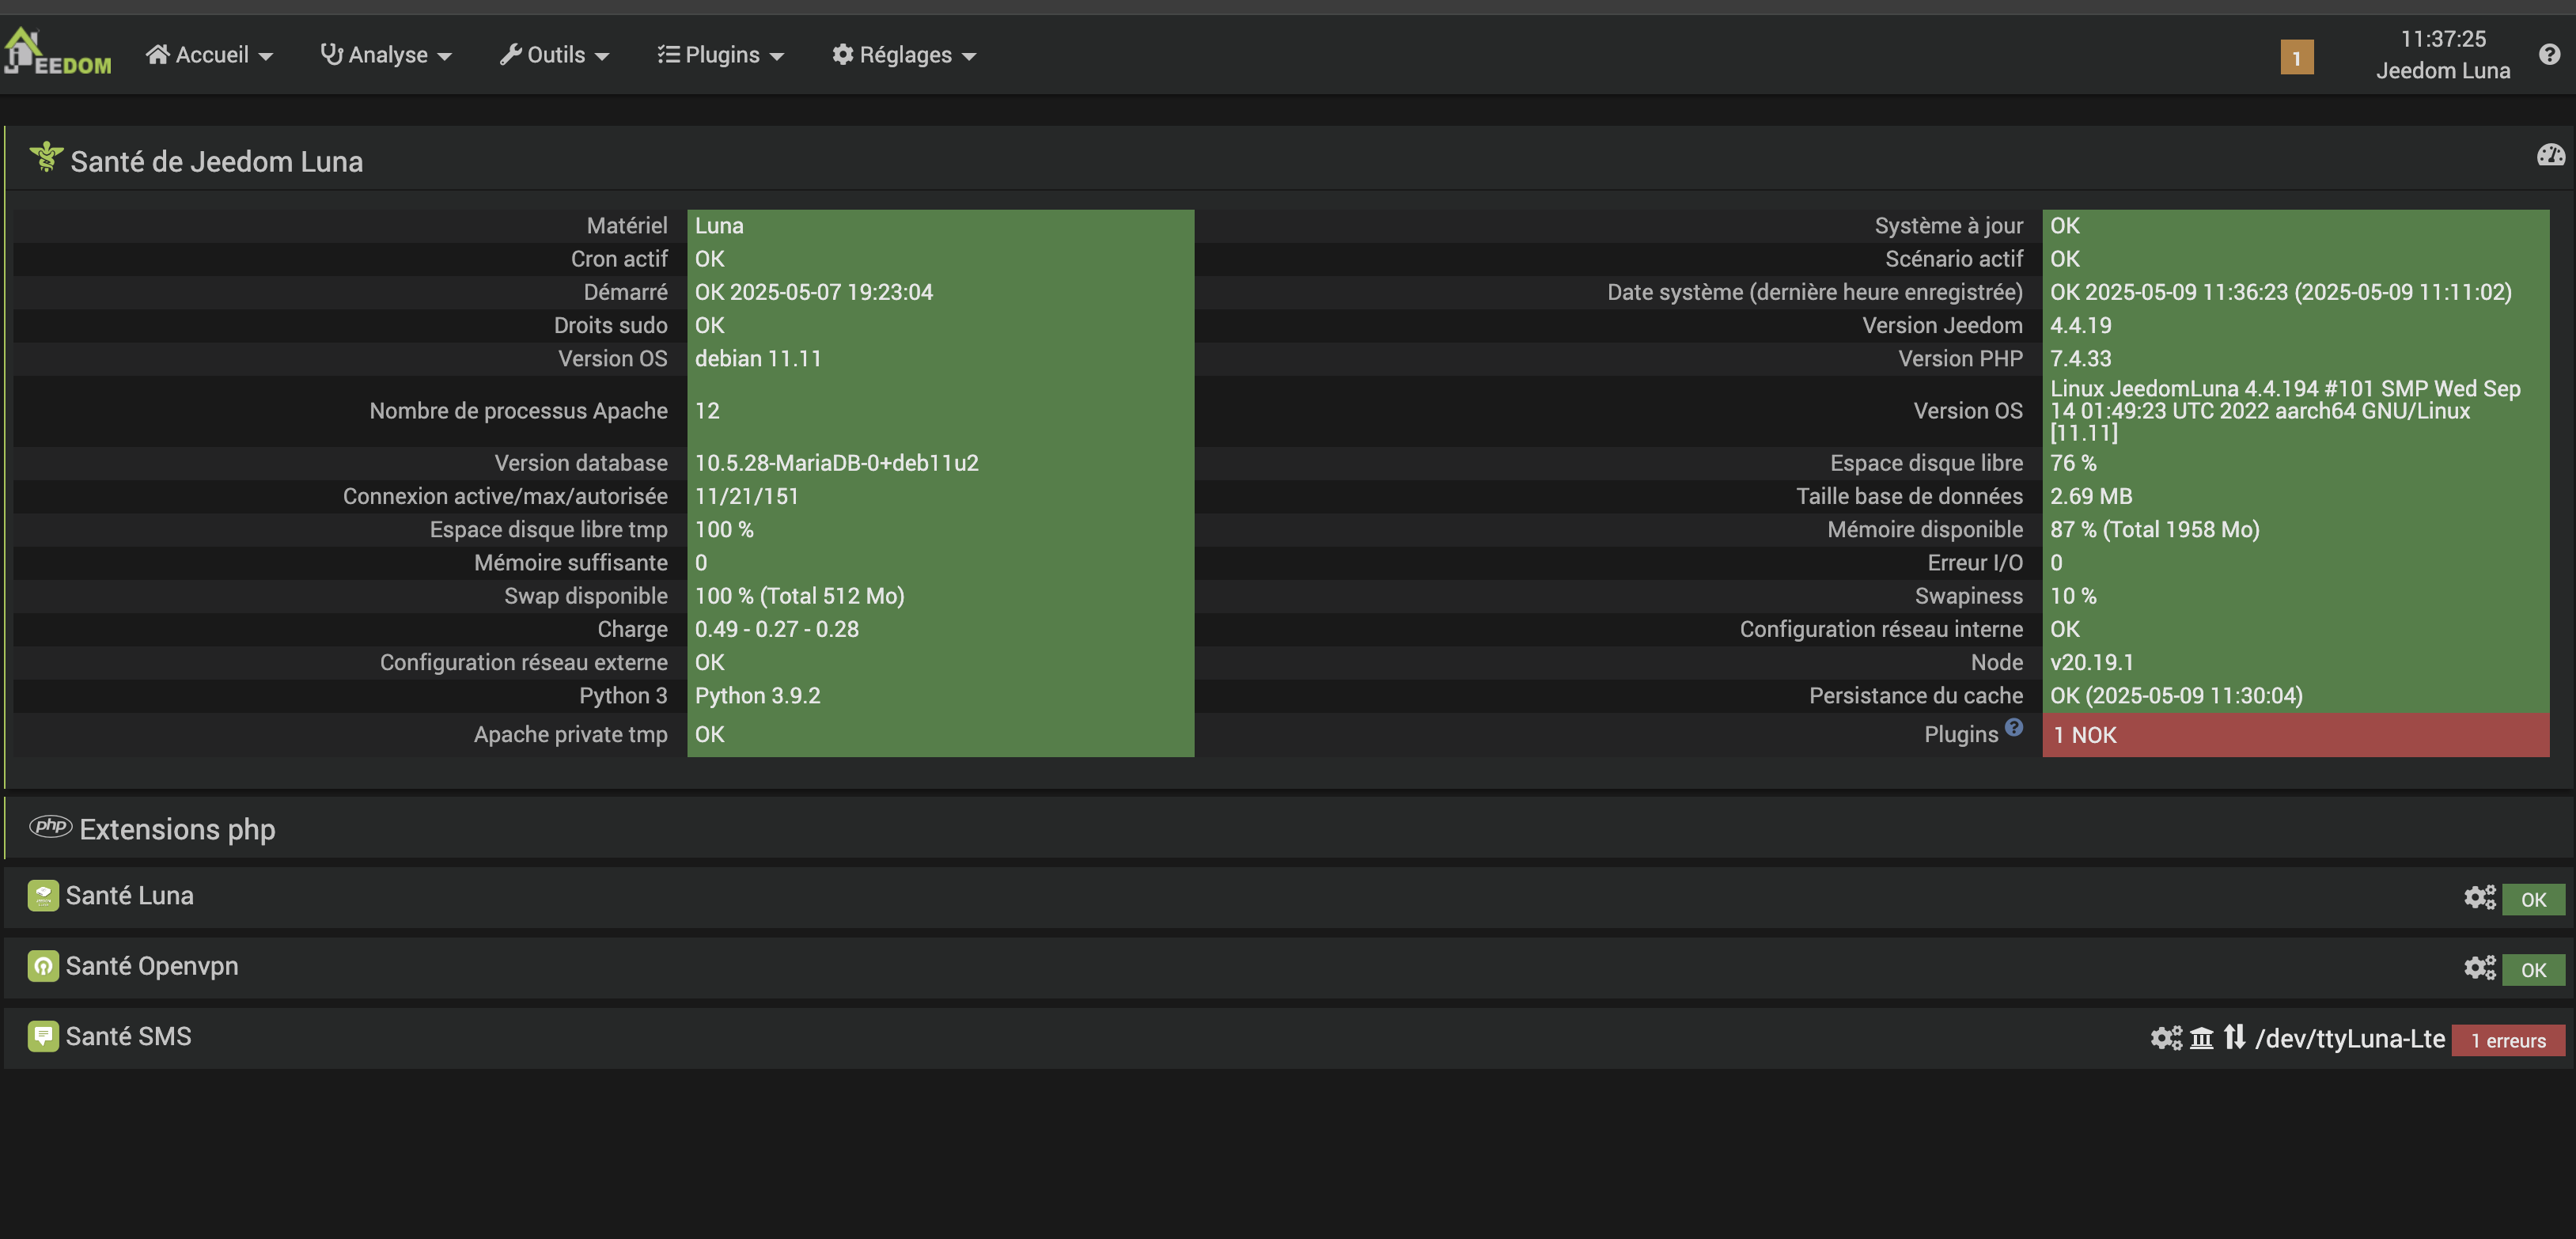2576x1239 pixels.
Task: Click the Version PHP value 7.4.33
Action: (2080, 358)
